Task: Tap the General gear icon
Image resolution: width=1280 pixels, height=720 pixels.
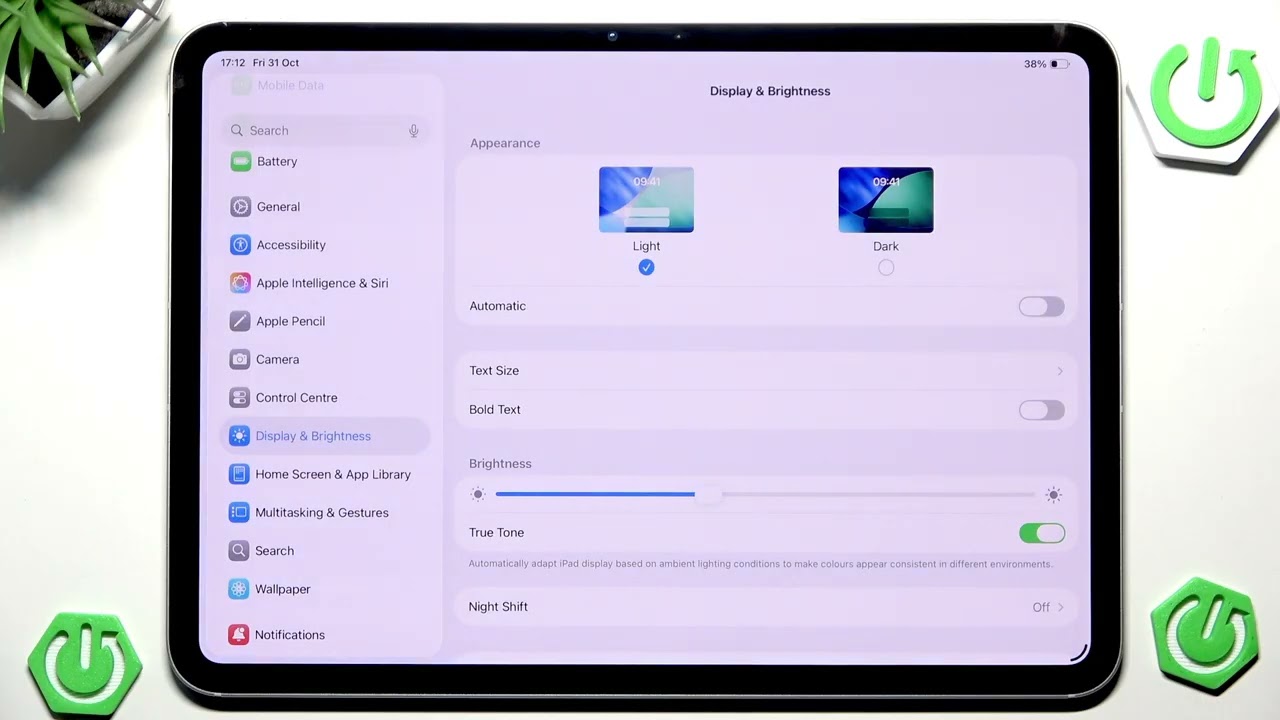Action: coord(240,207)
